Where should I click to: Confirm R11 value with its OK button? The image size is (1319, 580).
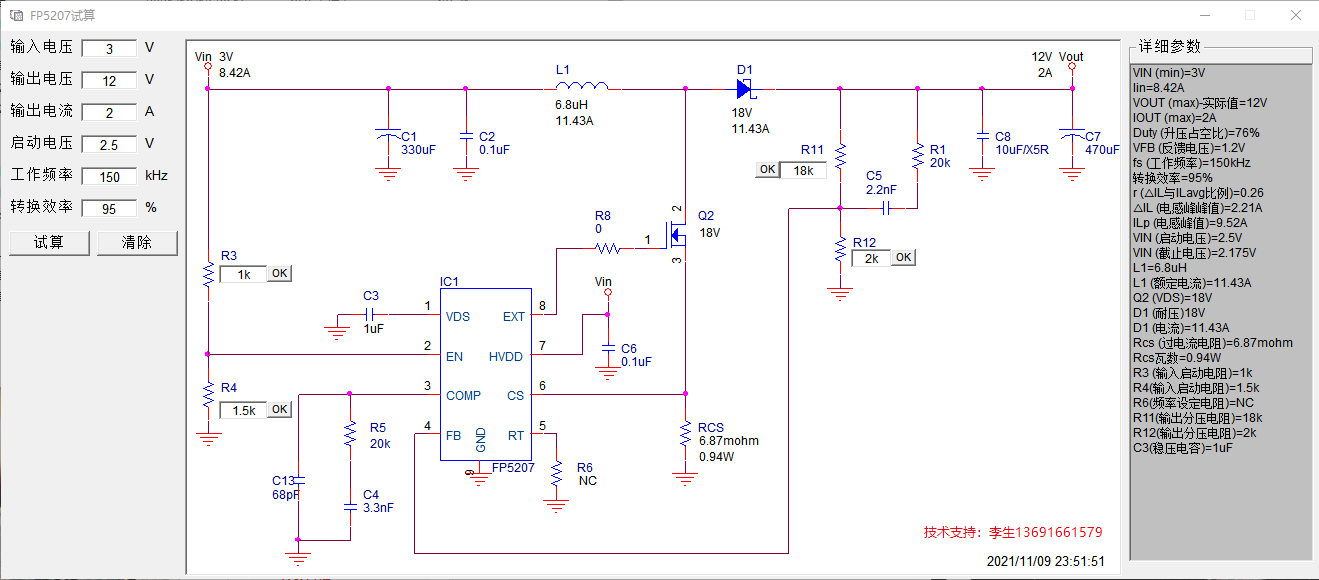coord(767,169)
